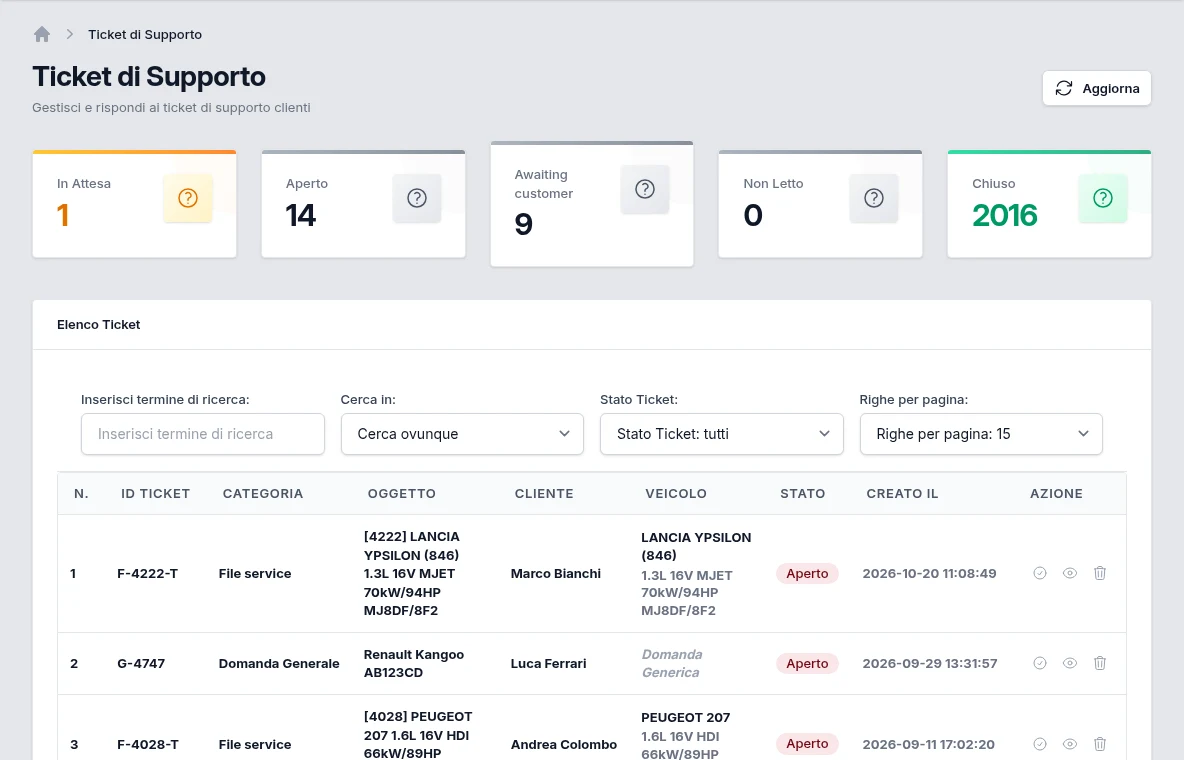Click client name Andrea Colombo
1184x760 pixels.
point(564,744)
